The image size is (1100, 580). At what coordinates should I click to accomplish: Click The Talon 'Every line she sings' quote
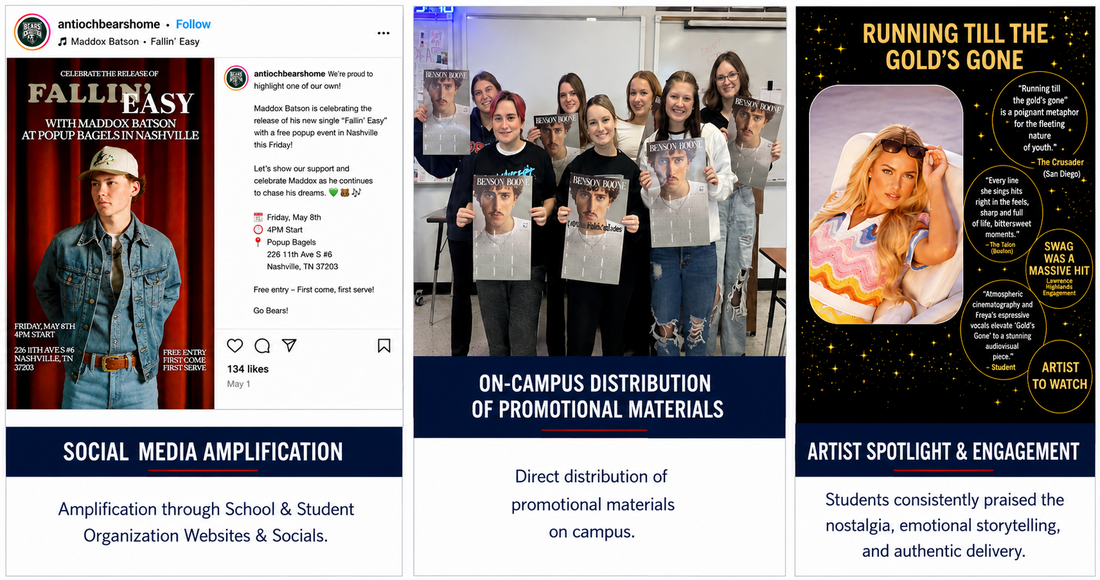tap(1002, 213)
